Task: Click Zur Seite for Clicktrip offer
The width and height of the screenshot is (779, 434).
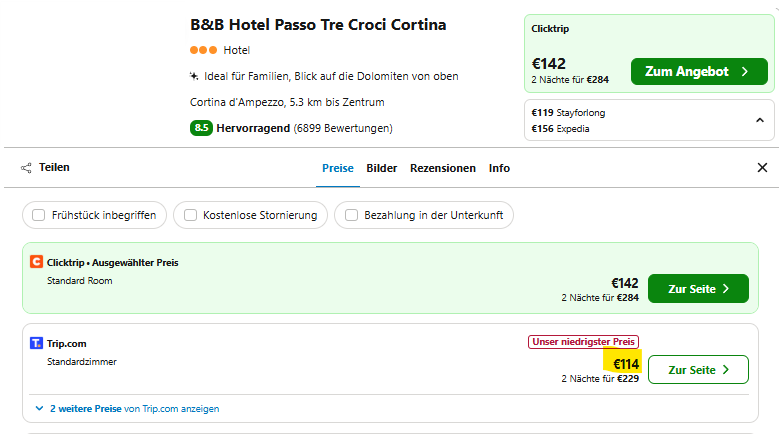Action: tap(698, 289)
